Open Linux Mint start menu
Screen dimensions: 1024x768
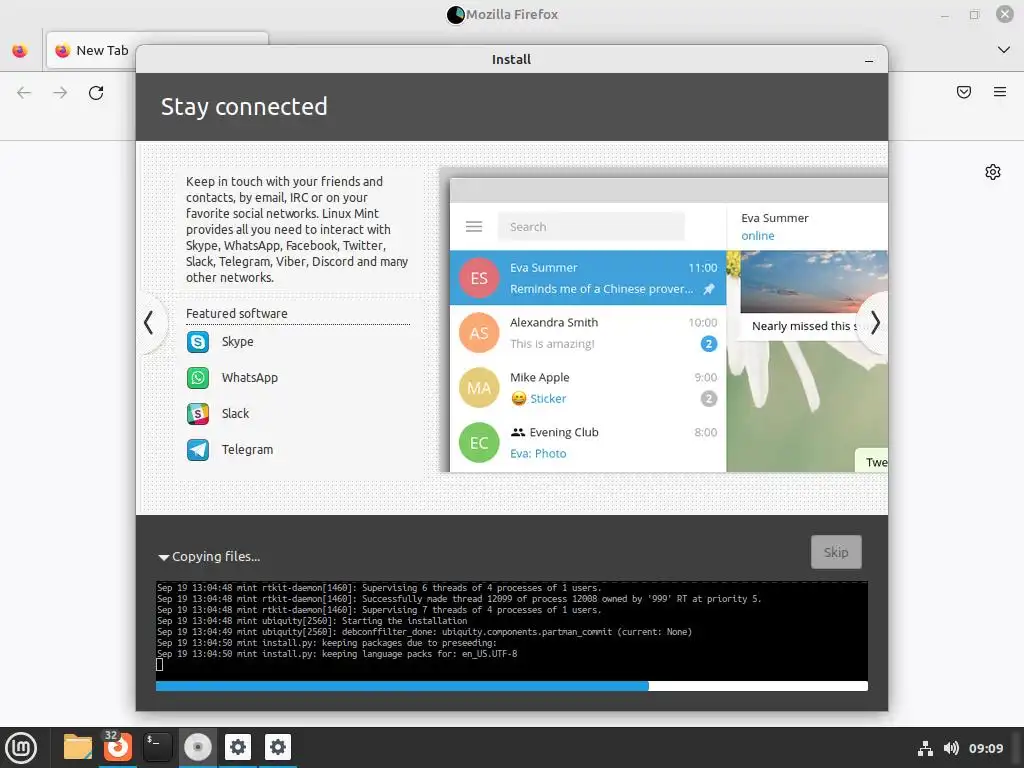point(21,747)
